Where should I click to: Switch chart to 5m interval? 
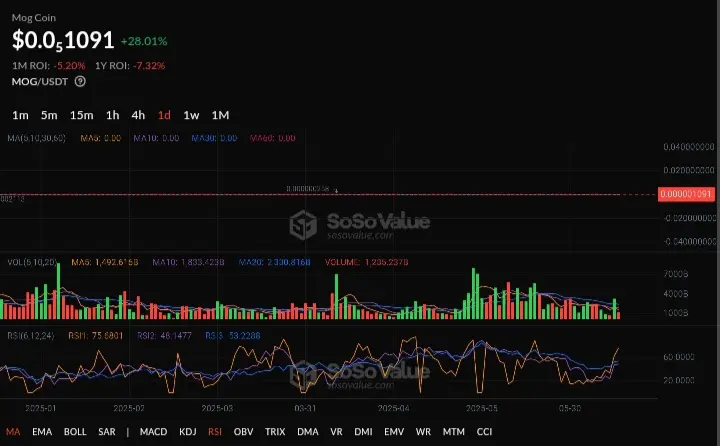click(49, 115)
